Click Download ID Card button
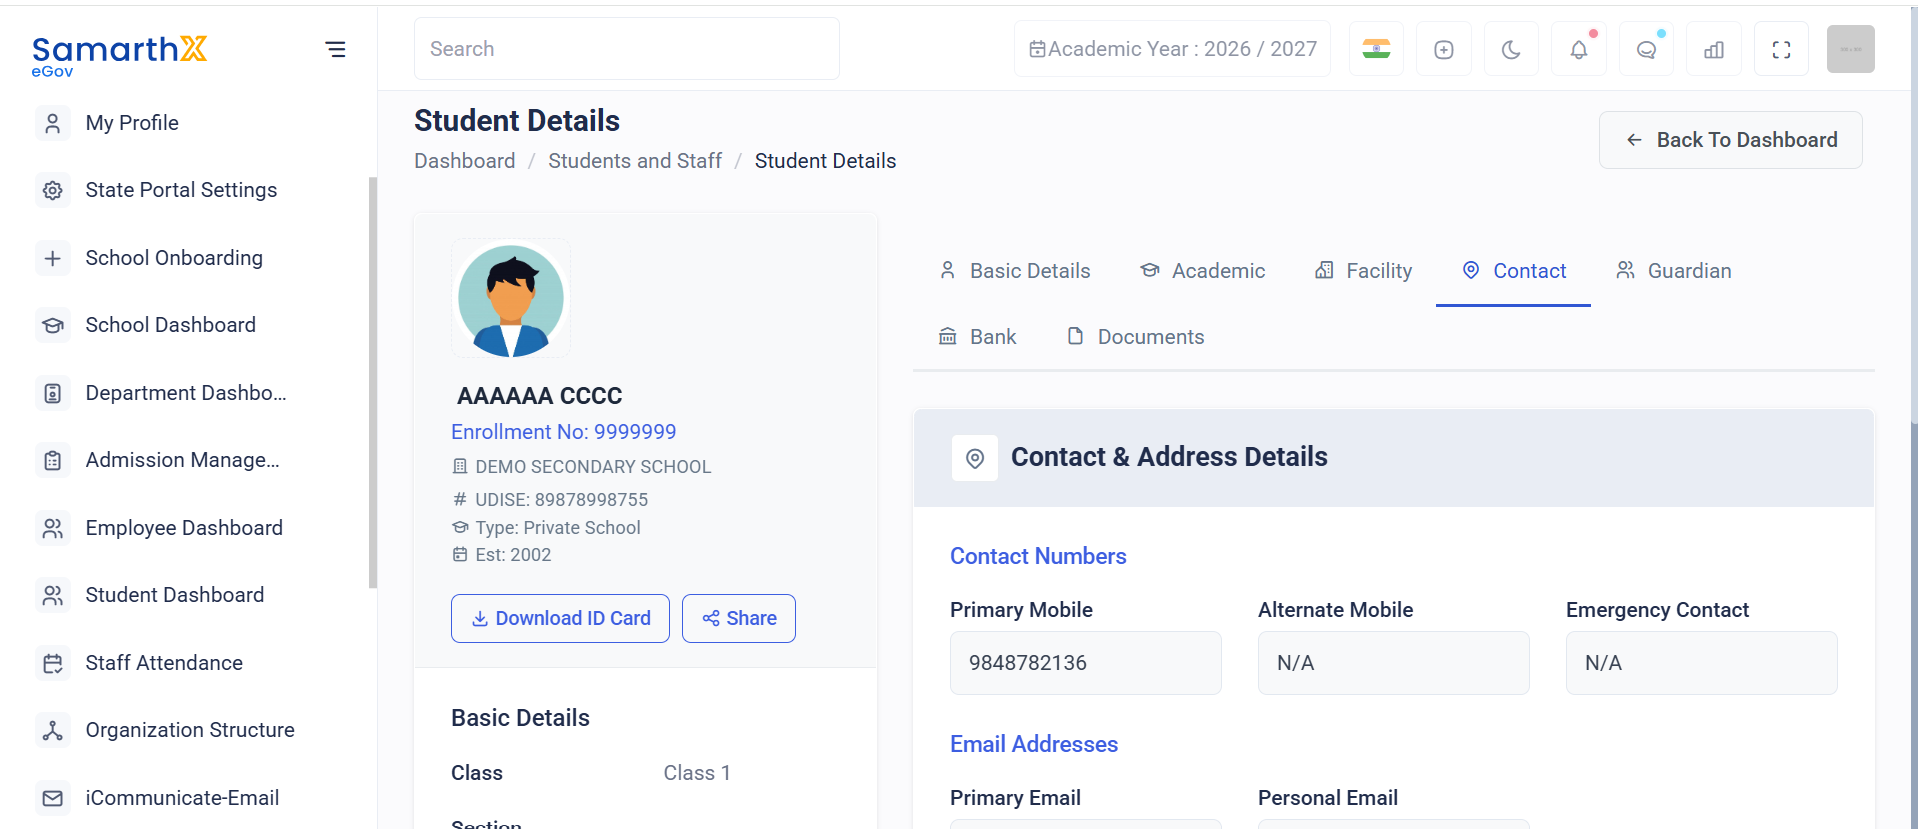The image size is (1918, 829). [560, 618]
